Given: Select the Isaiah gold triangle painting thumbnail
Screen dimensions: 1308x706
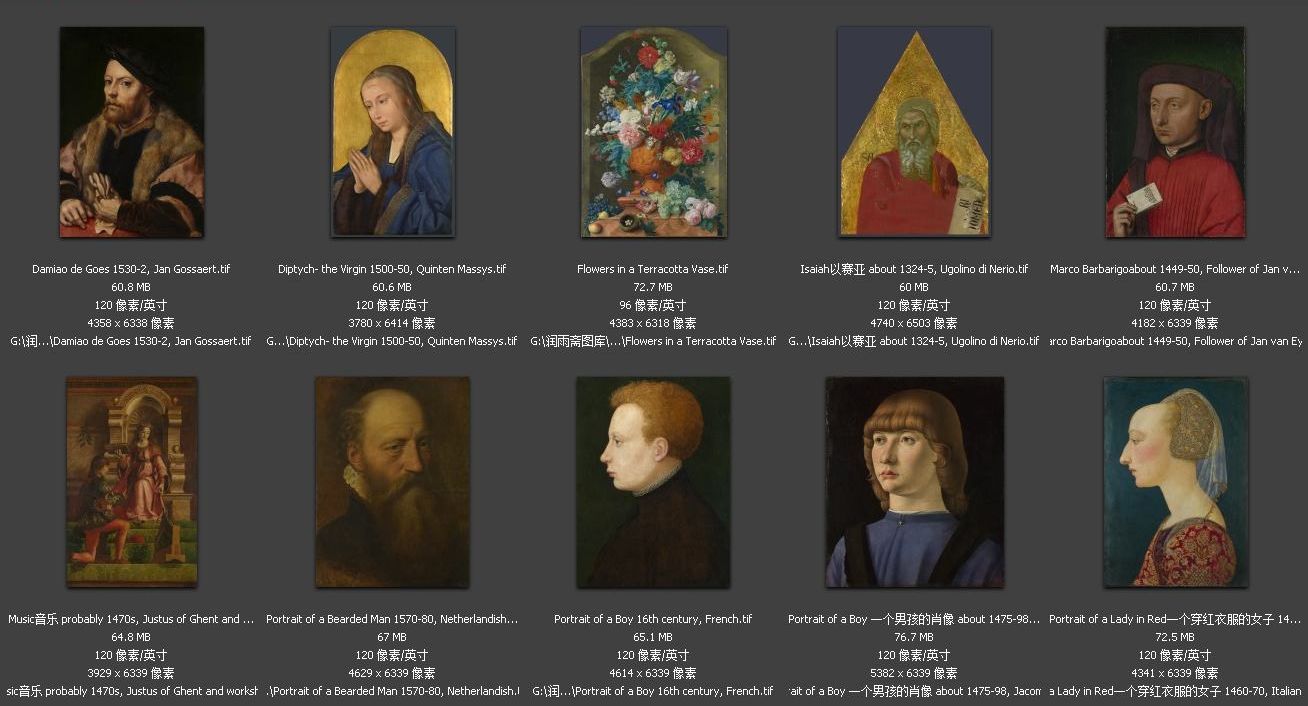Looking at the screenshot, I should point(914,132).
